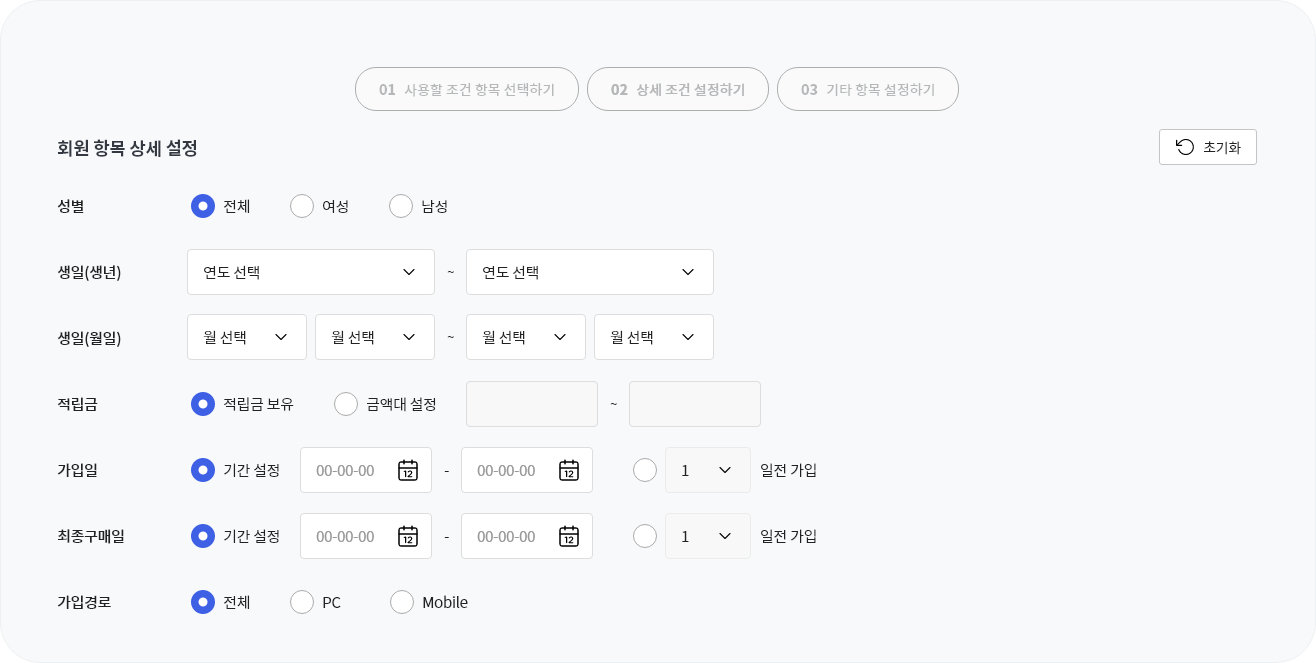1316x663 pixels.
Task: Open first 연도 선택 birth year dropdown
Action: (x=311, y=272)
